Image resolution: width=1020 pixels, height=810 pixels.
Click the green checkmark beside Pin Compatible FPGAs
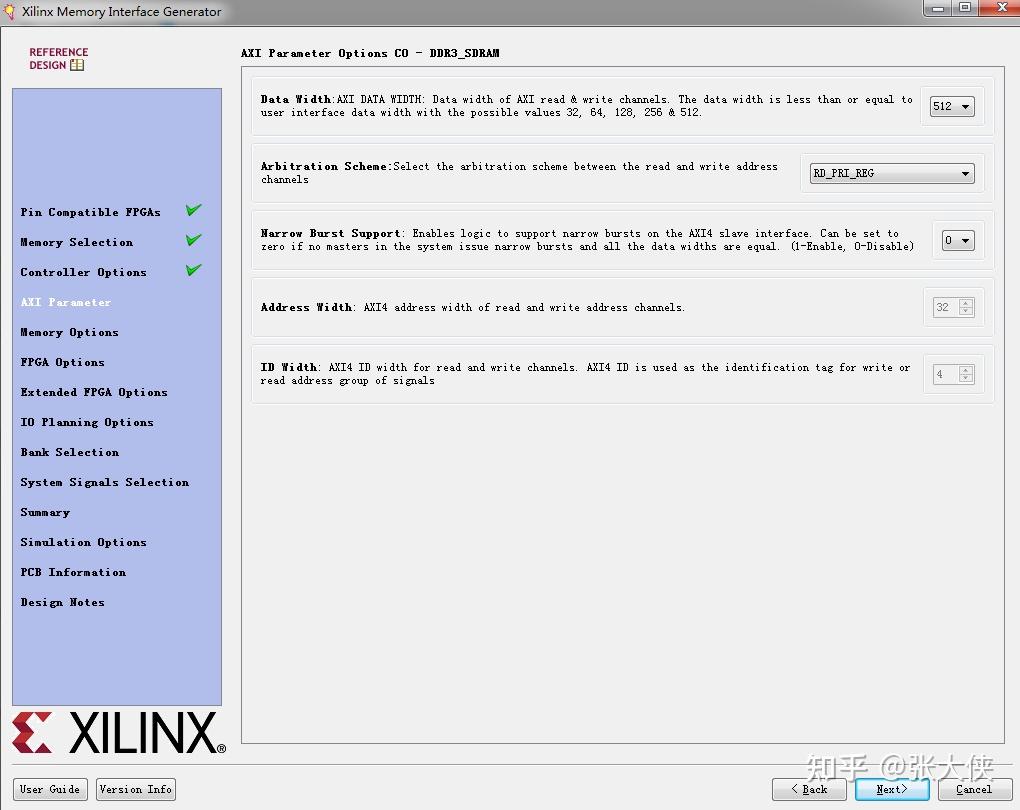[193, 210]
